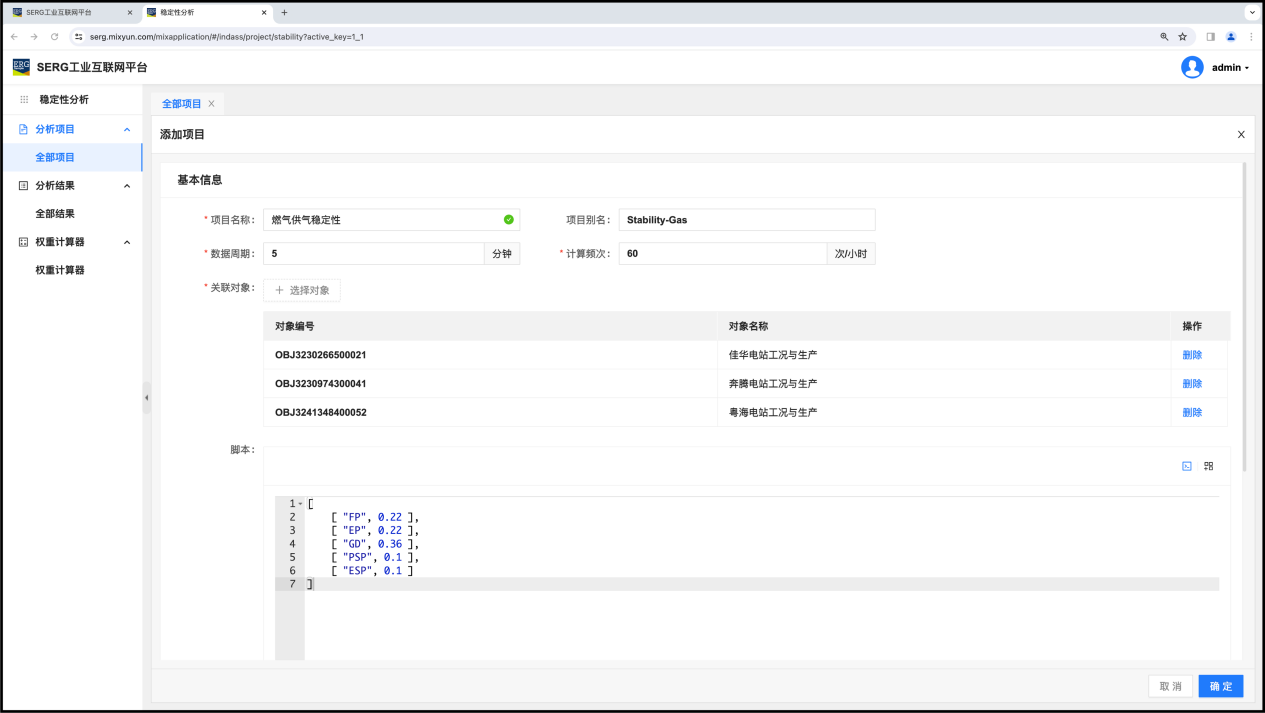
Task: Fold code at line 1 arrow
Action: point(300,503)
